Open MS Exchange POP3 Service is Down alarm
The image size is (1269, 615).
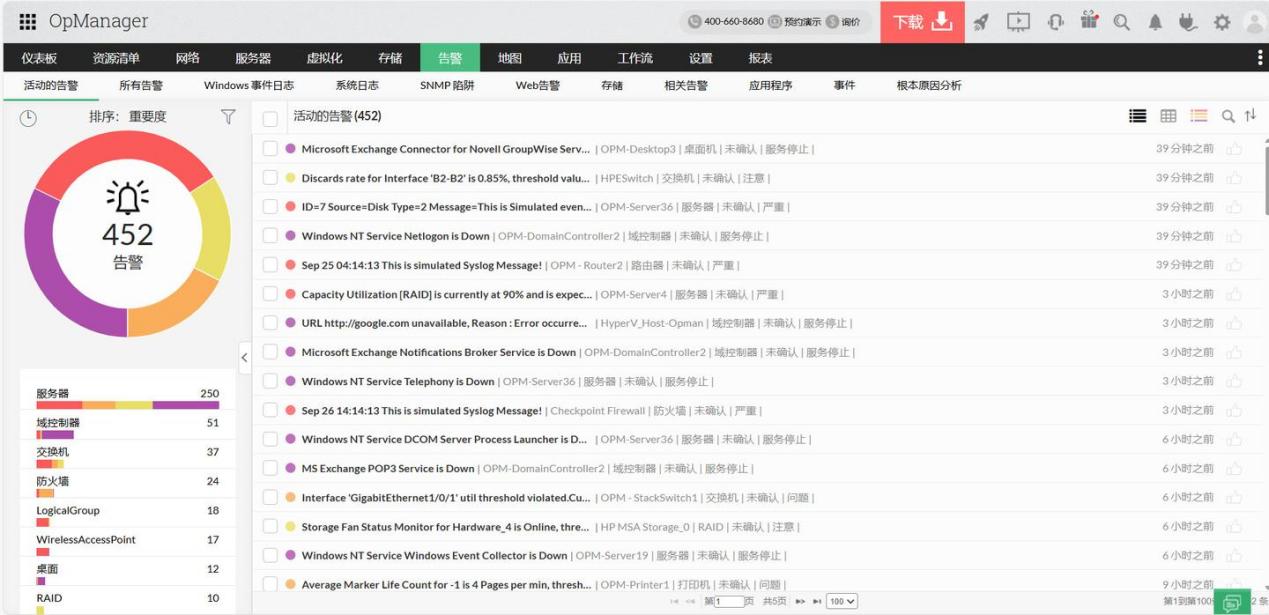(x=388, y=468)
